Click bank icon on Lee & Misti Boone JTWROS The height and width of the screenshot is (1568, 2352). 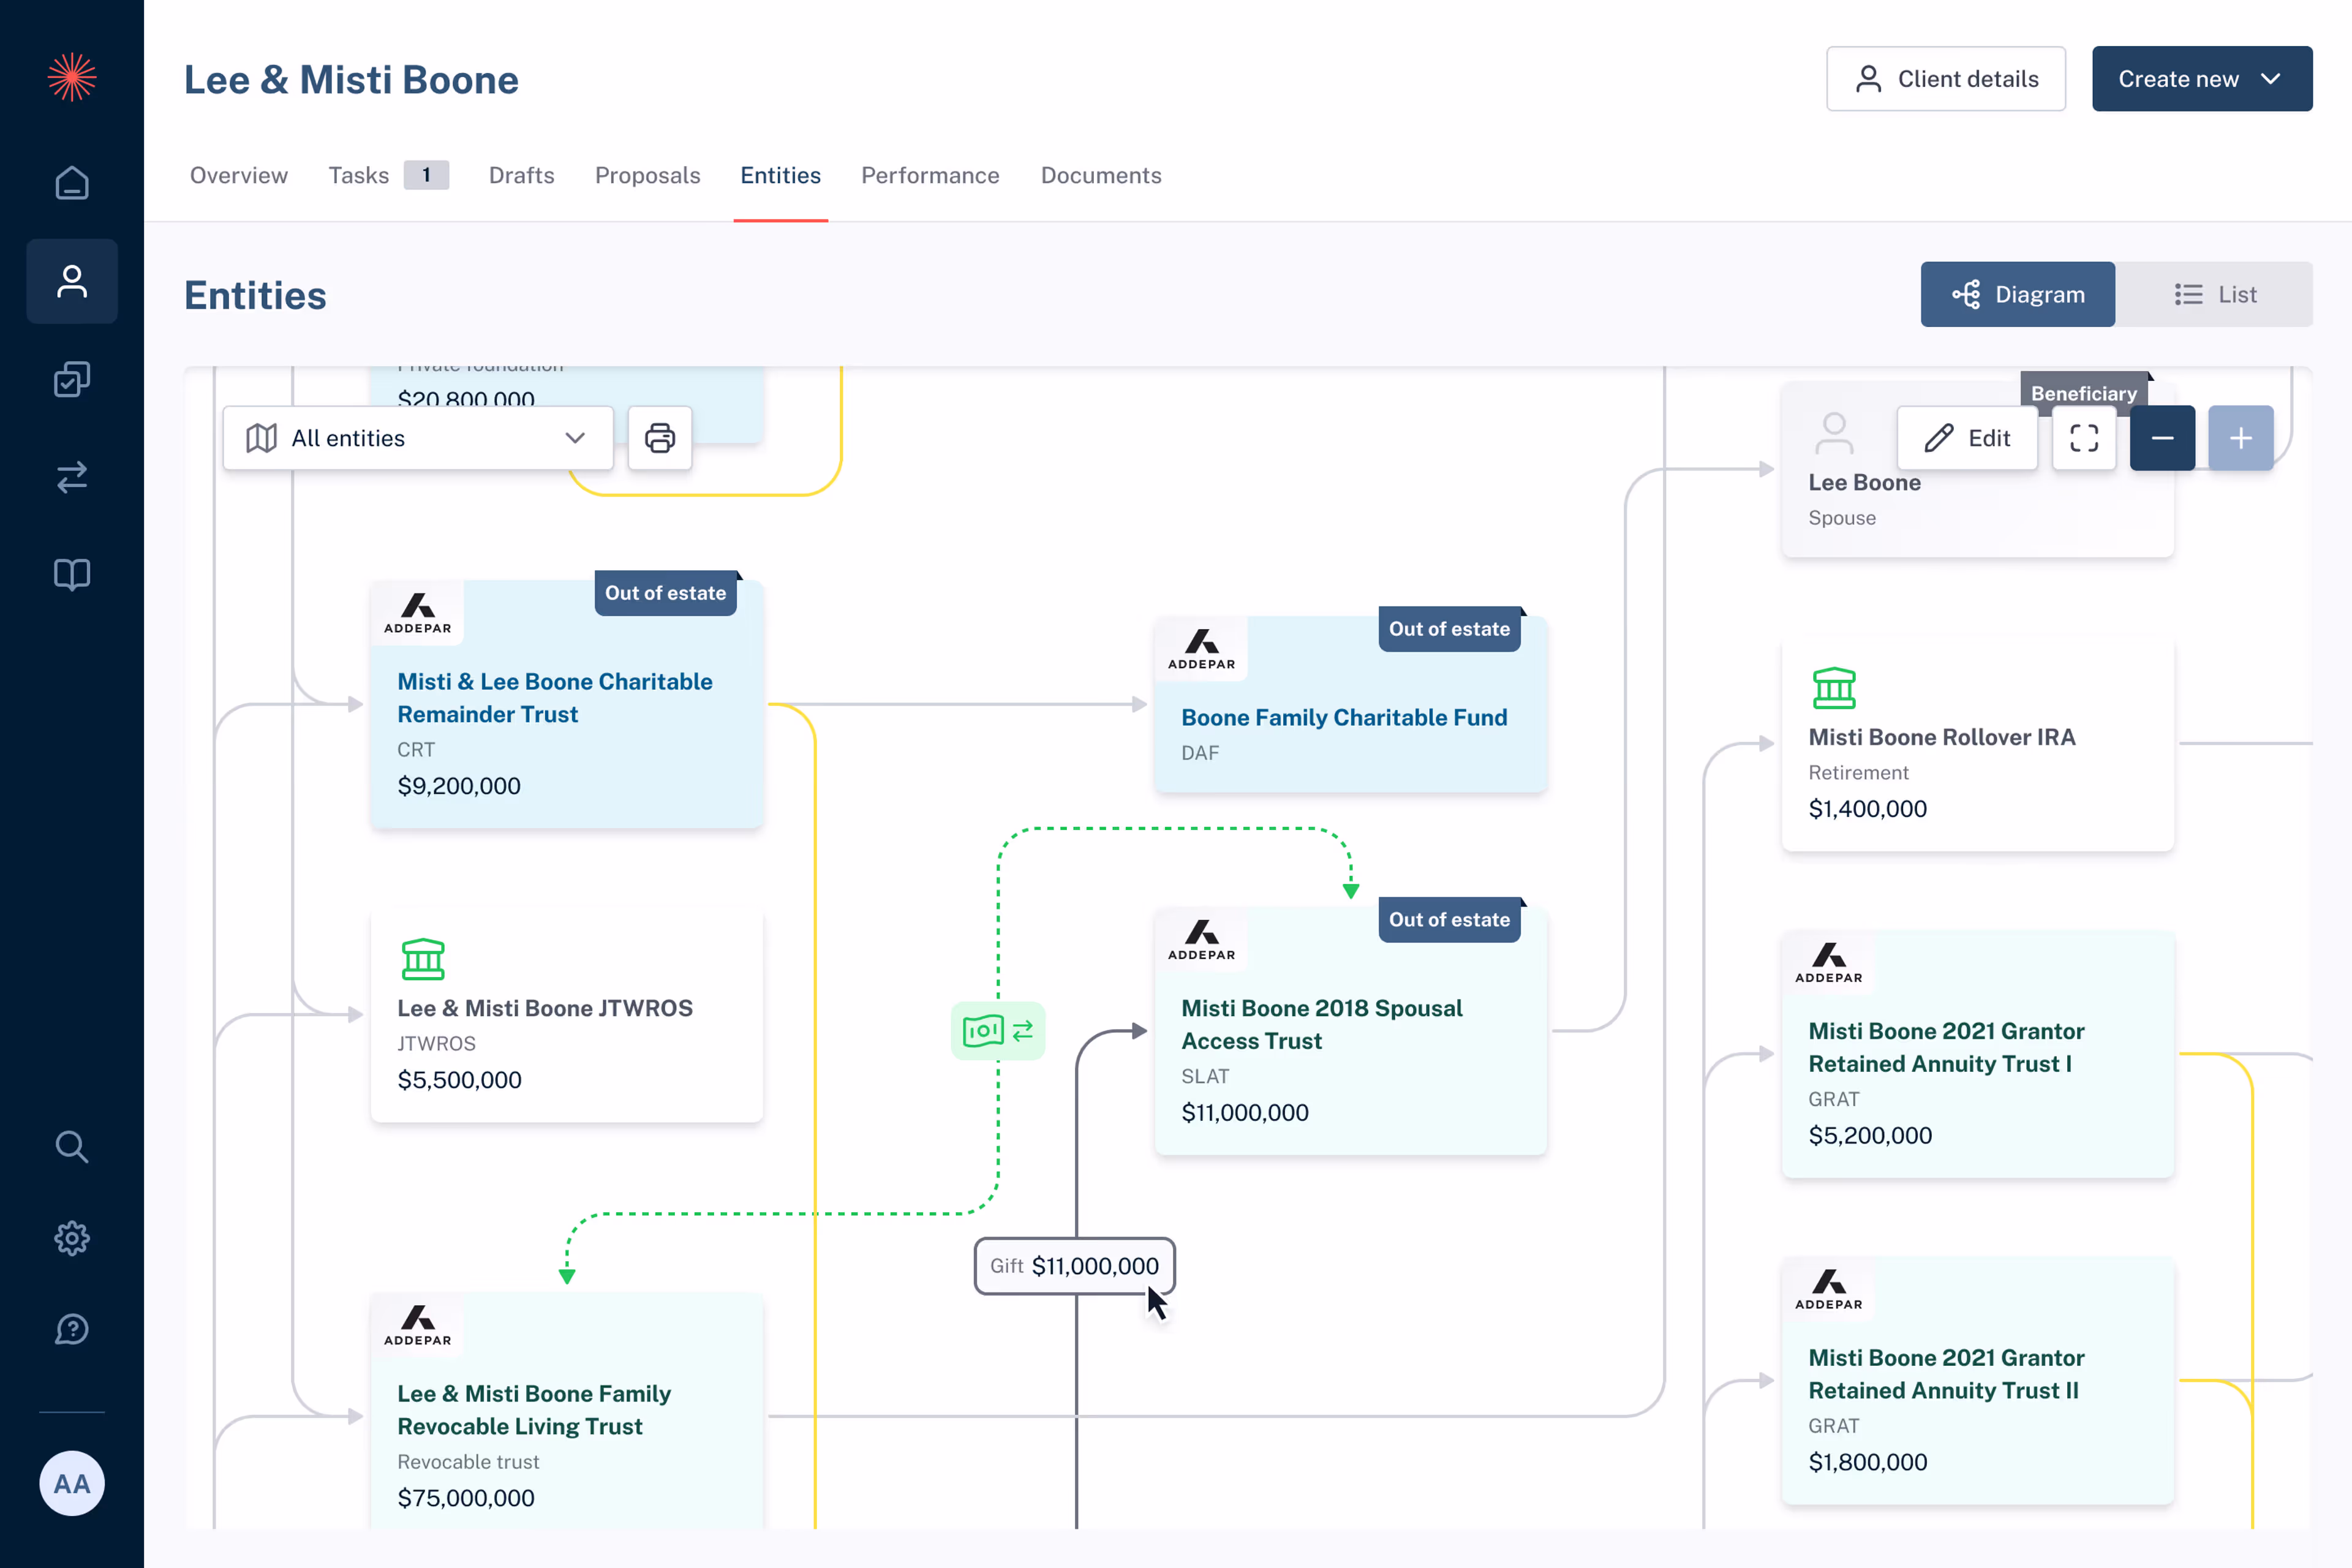[x=423, y=959]
